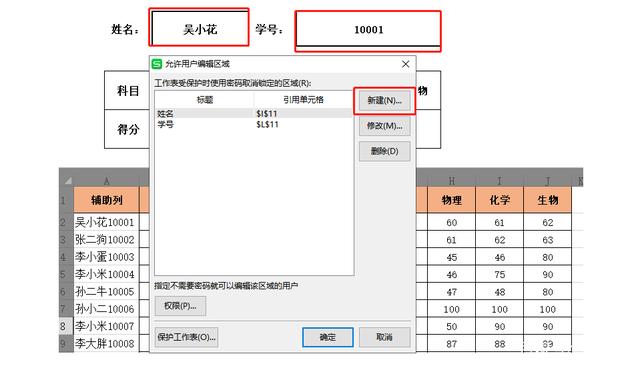Open the 权限(P)... settings
Image resolution: width=640 pixels, height=366 pixels.
180,306
